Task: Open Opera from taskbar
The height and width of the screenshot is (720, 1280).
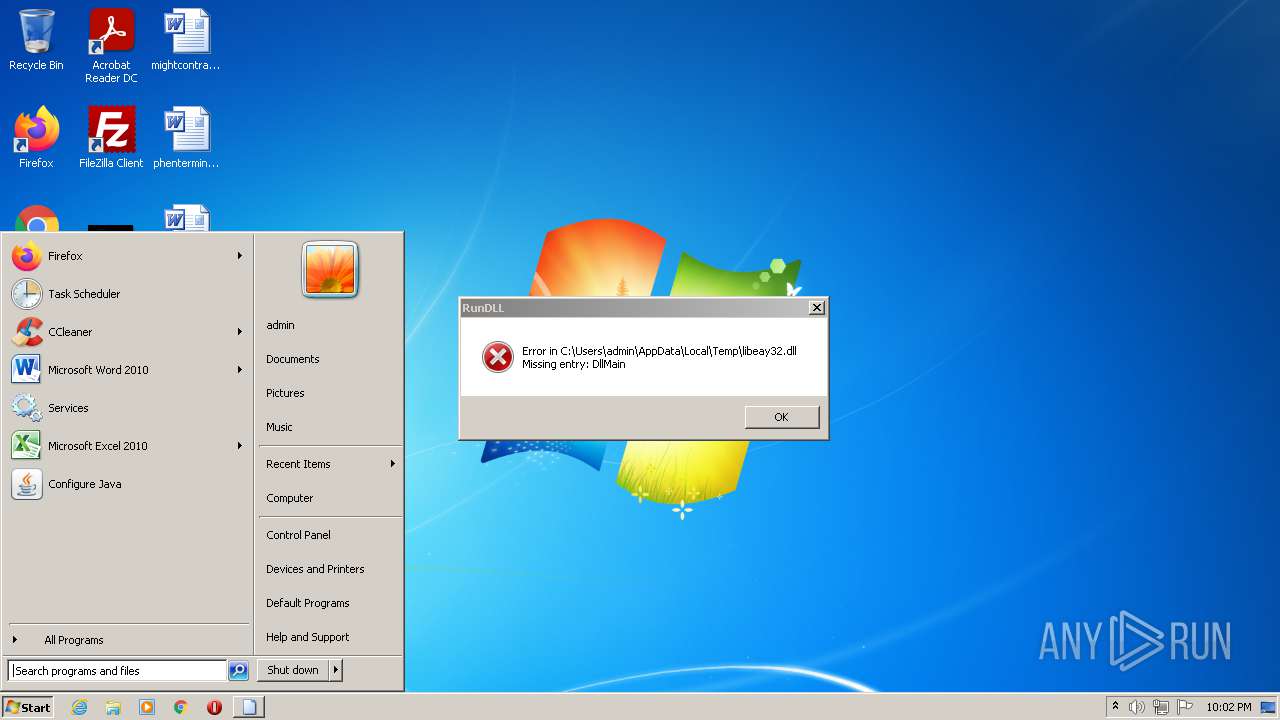Action: click(214, 707)
